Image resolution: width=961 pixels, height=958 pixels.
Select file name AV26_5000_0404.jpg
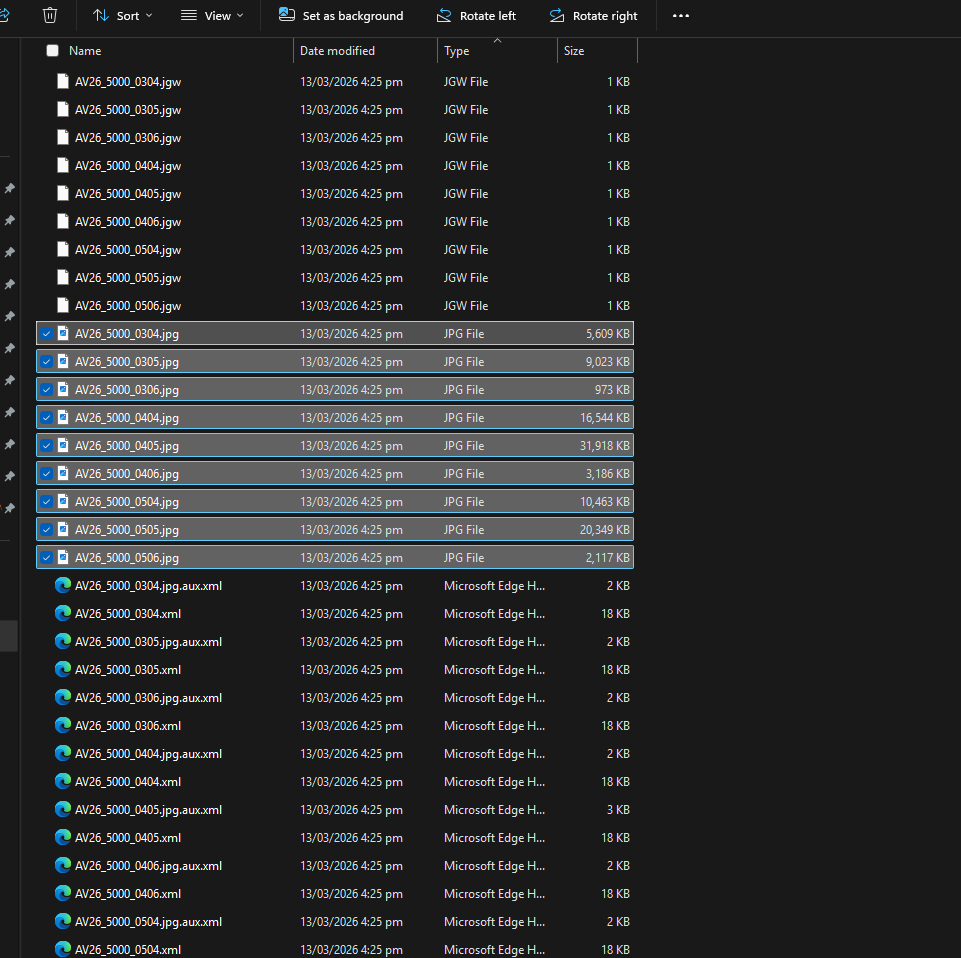tap(127, 418)
